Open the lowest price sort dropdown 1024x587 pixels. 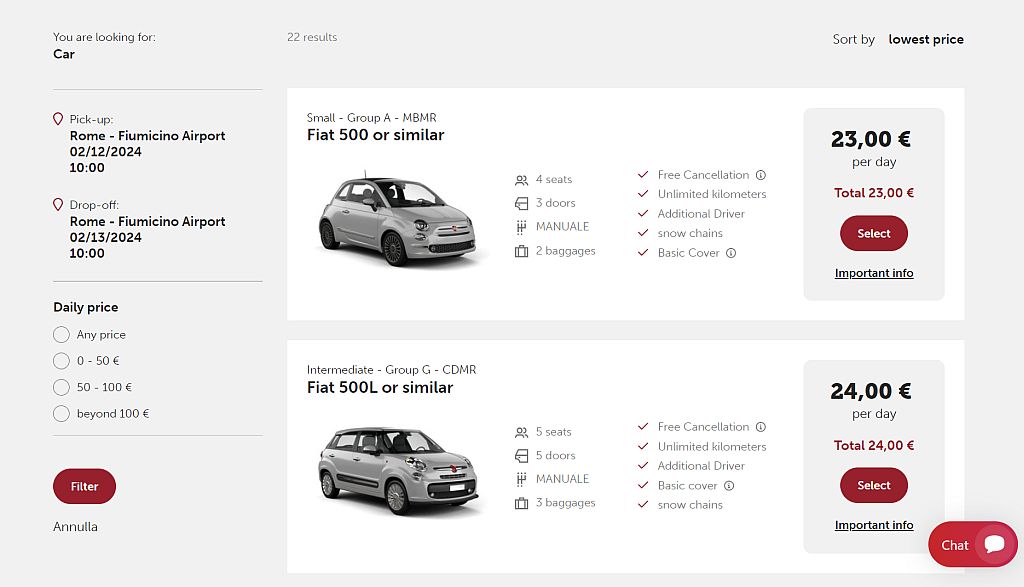click(x=926, y=39)
